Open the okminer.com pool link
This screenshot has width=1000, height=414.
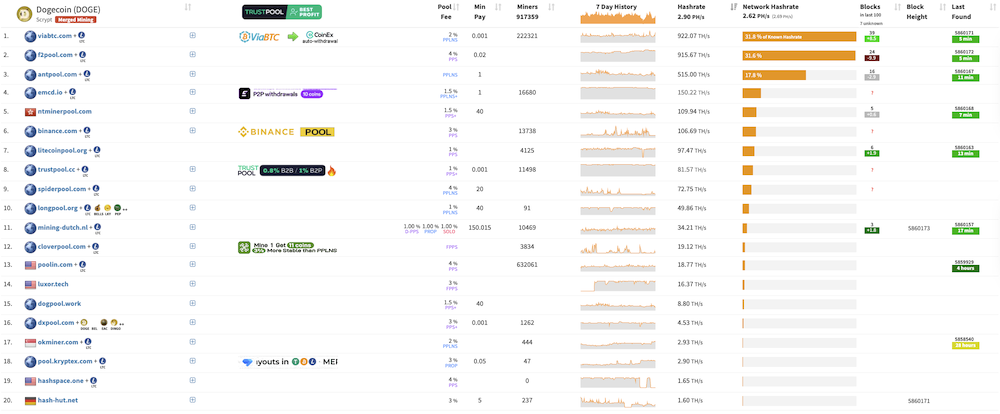58,342
